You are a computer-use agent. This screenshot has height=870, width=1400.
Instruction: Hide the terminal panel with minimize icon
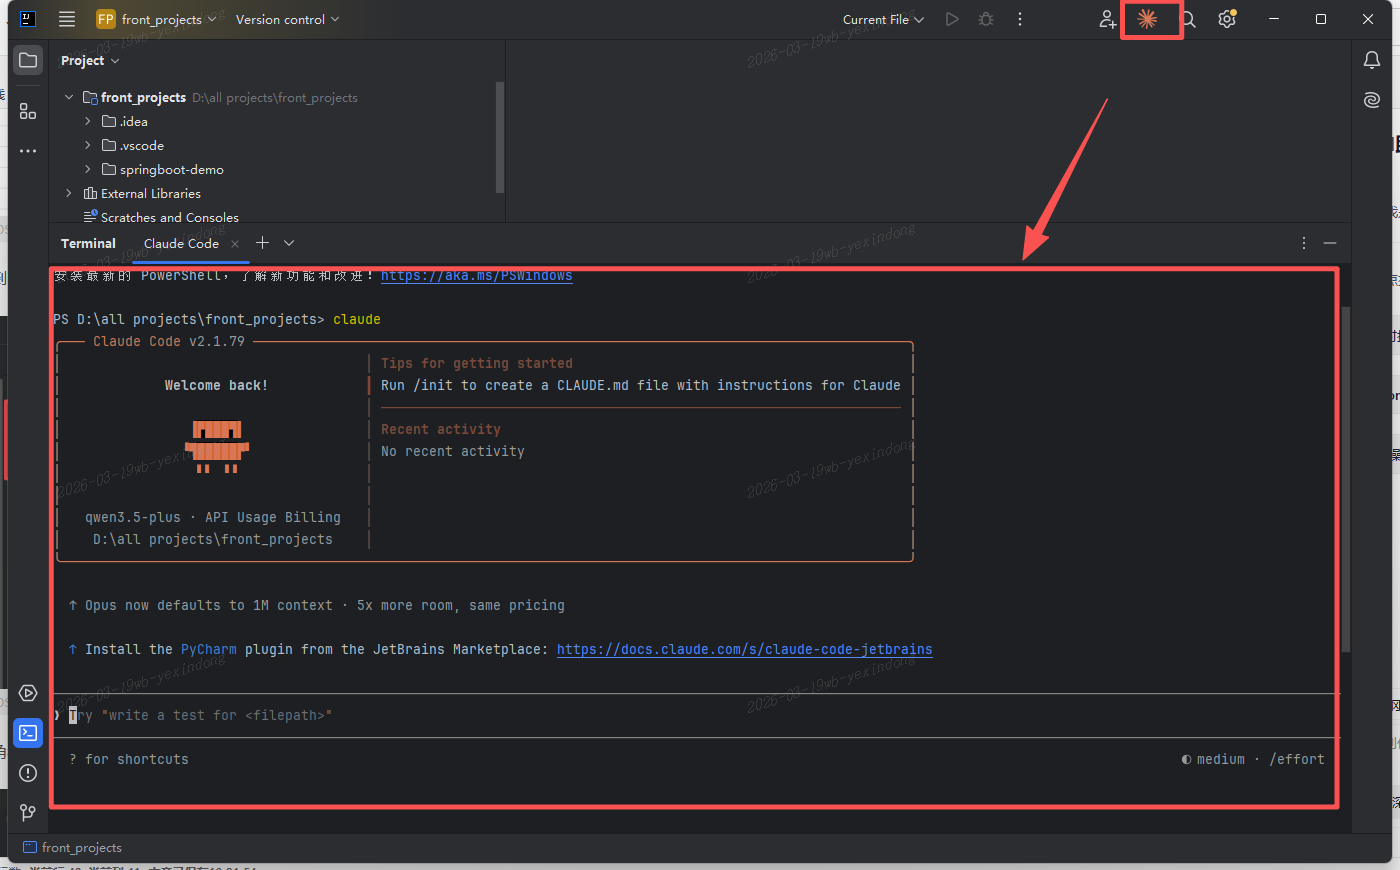1330,243
